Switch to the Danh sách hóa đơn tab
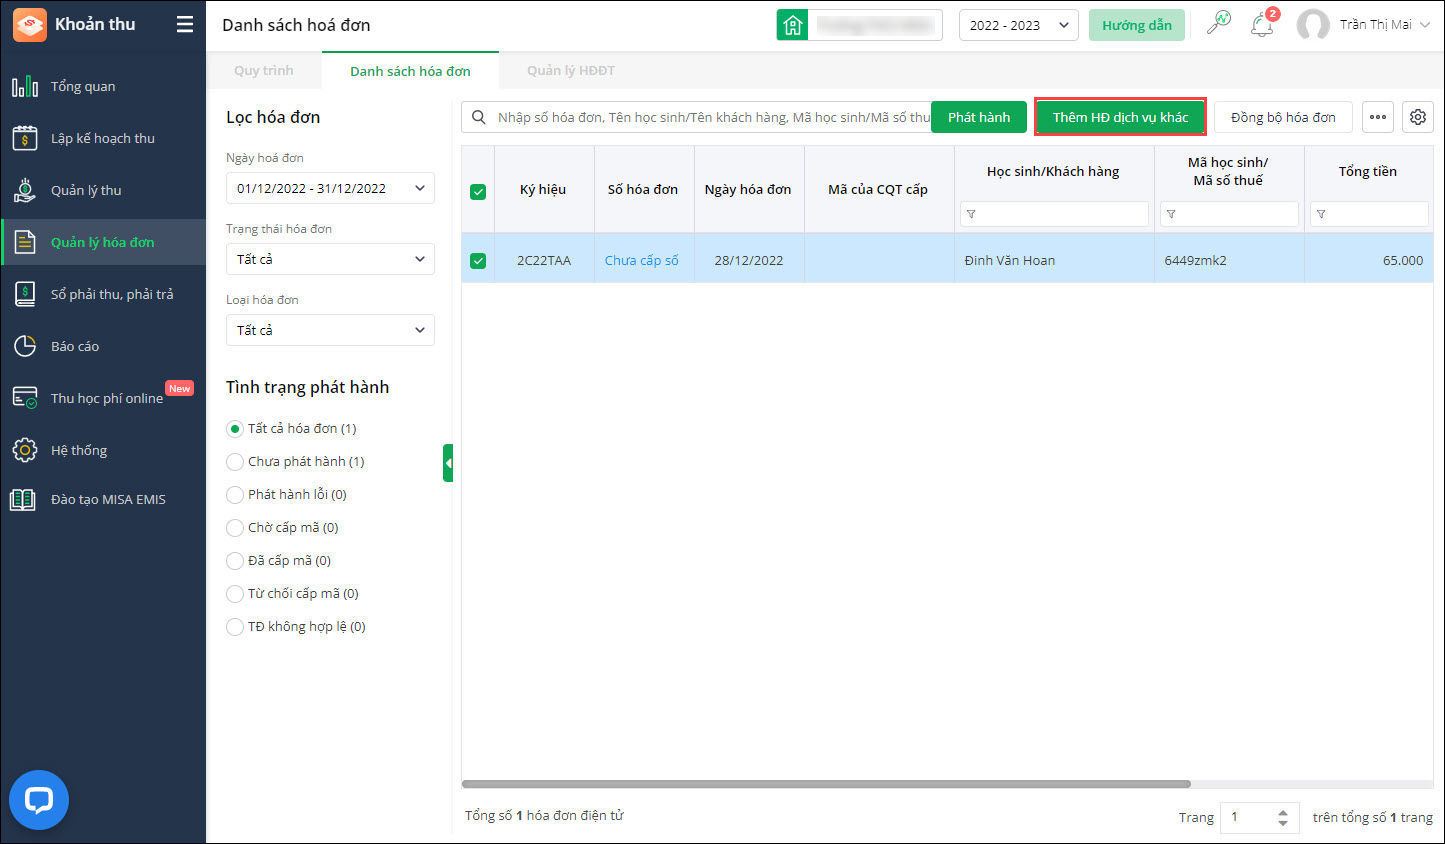The height and width of the screenshot is (844, 1445). pyautogui.click(x=410, y=71)
